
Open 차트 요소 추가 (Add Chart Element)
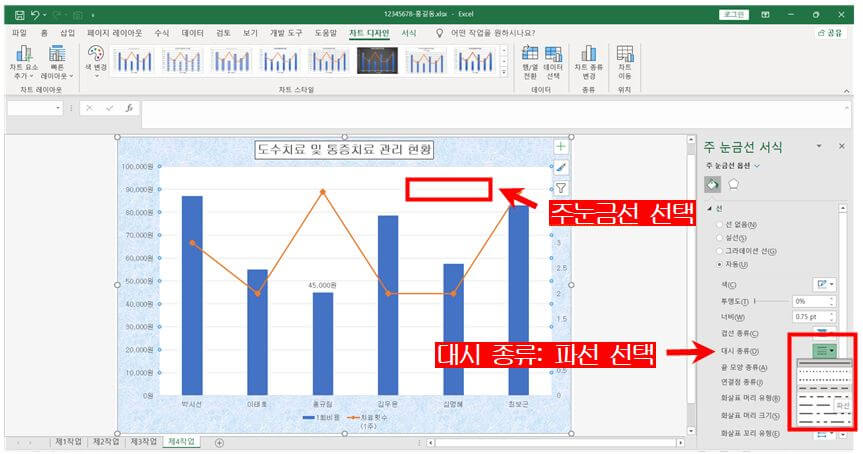coord(24,62)
